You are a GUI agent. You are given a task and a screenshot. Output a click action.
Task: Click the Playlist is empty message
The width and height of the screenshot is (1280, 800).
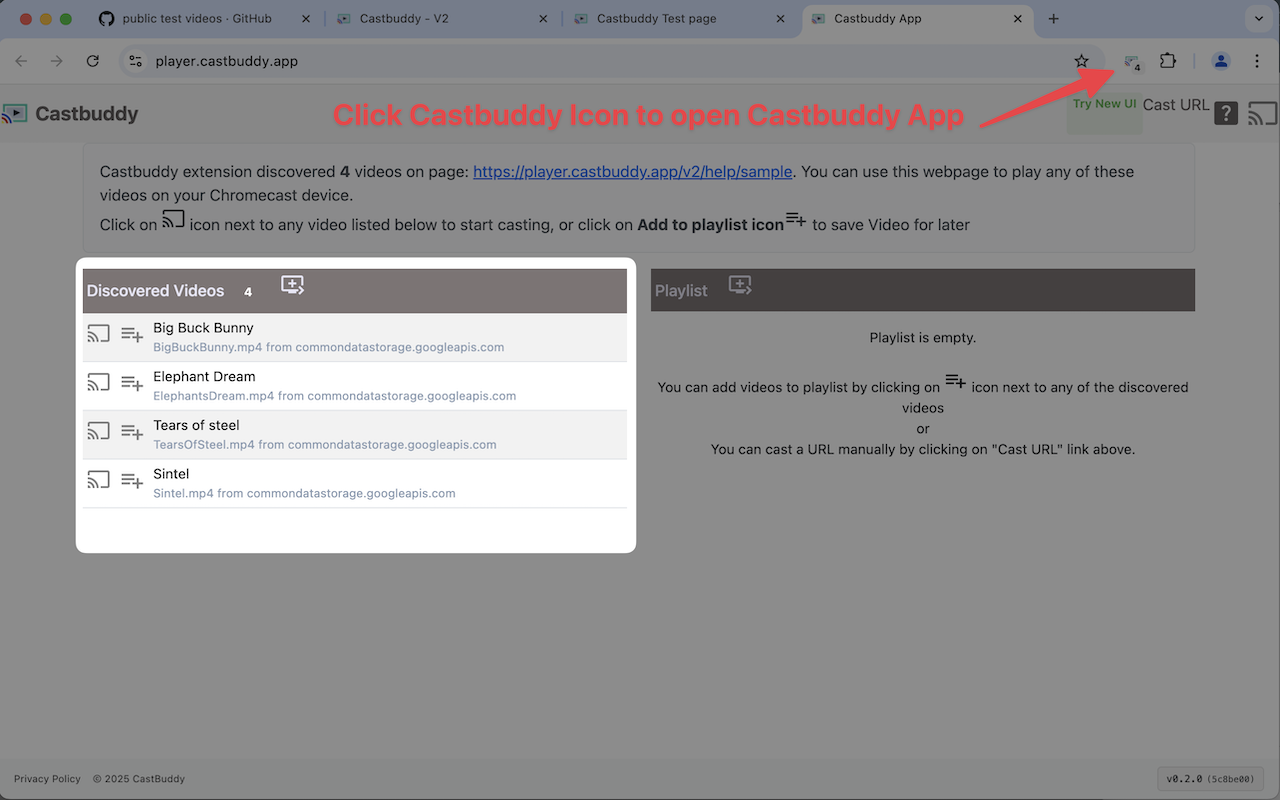[x=923, y=338]
